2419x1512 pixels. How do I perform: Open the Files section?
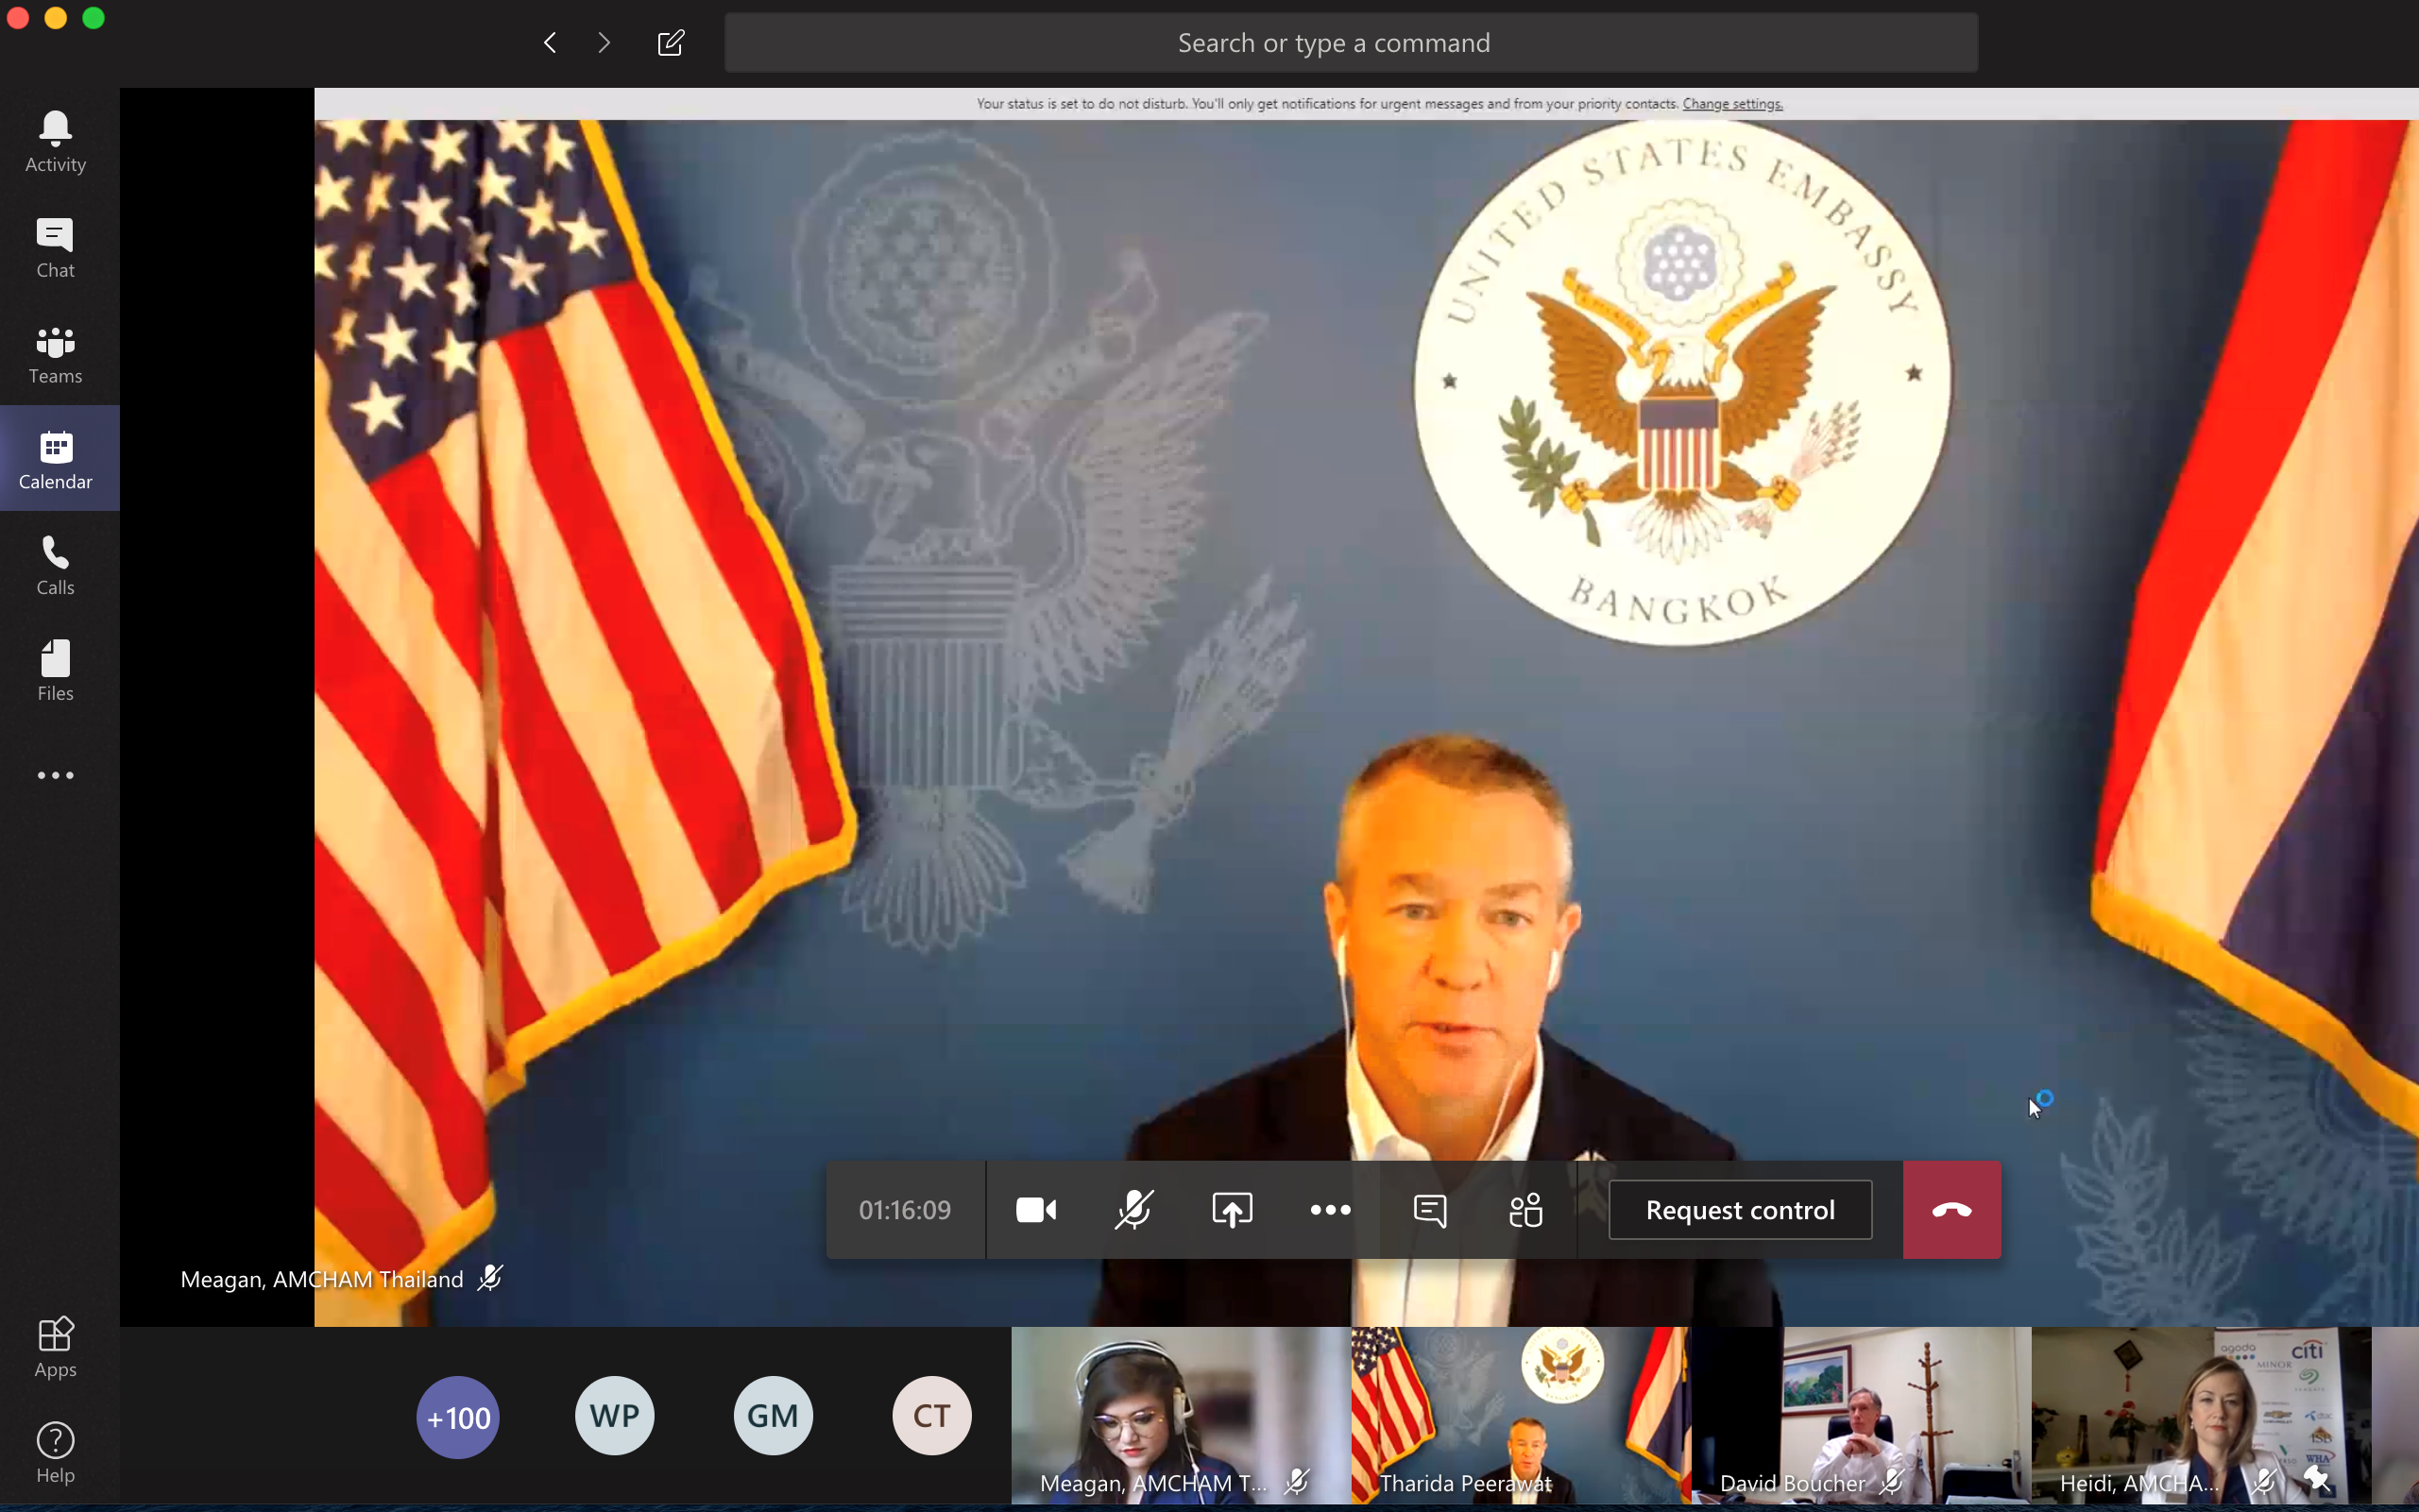(x=55, y=671)
